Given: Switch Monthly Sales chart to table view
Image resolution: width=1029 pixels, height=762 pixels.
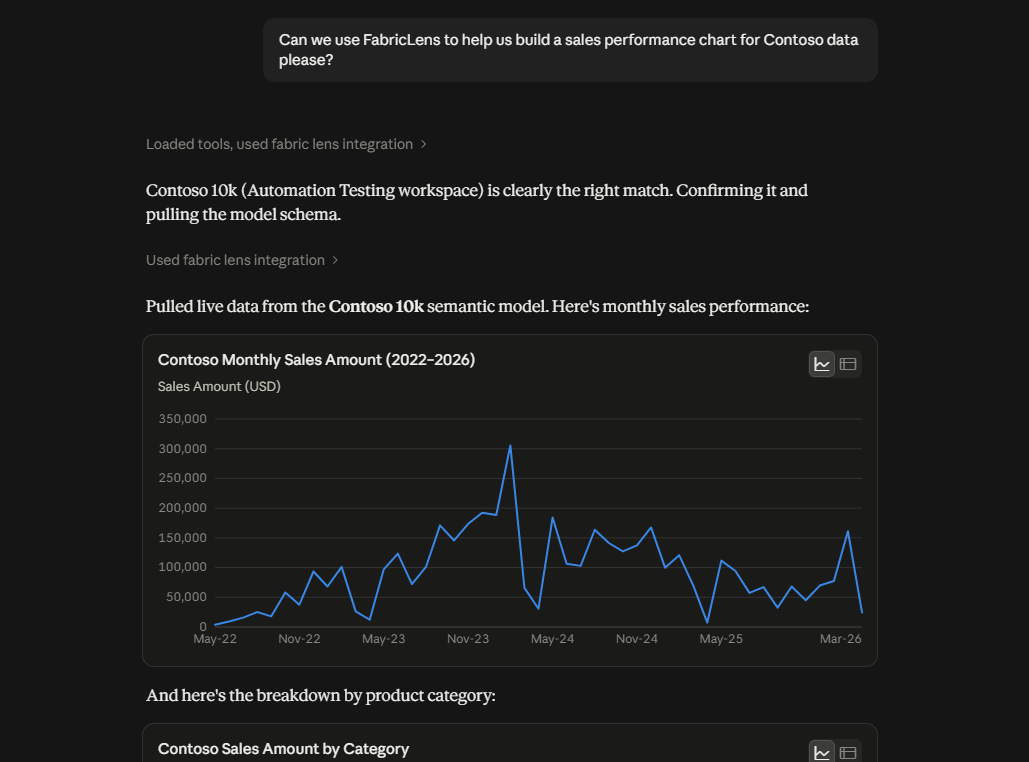Looking at the screenshot, I should 848,364.
